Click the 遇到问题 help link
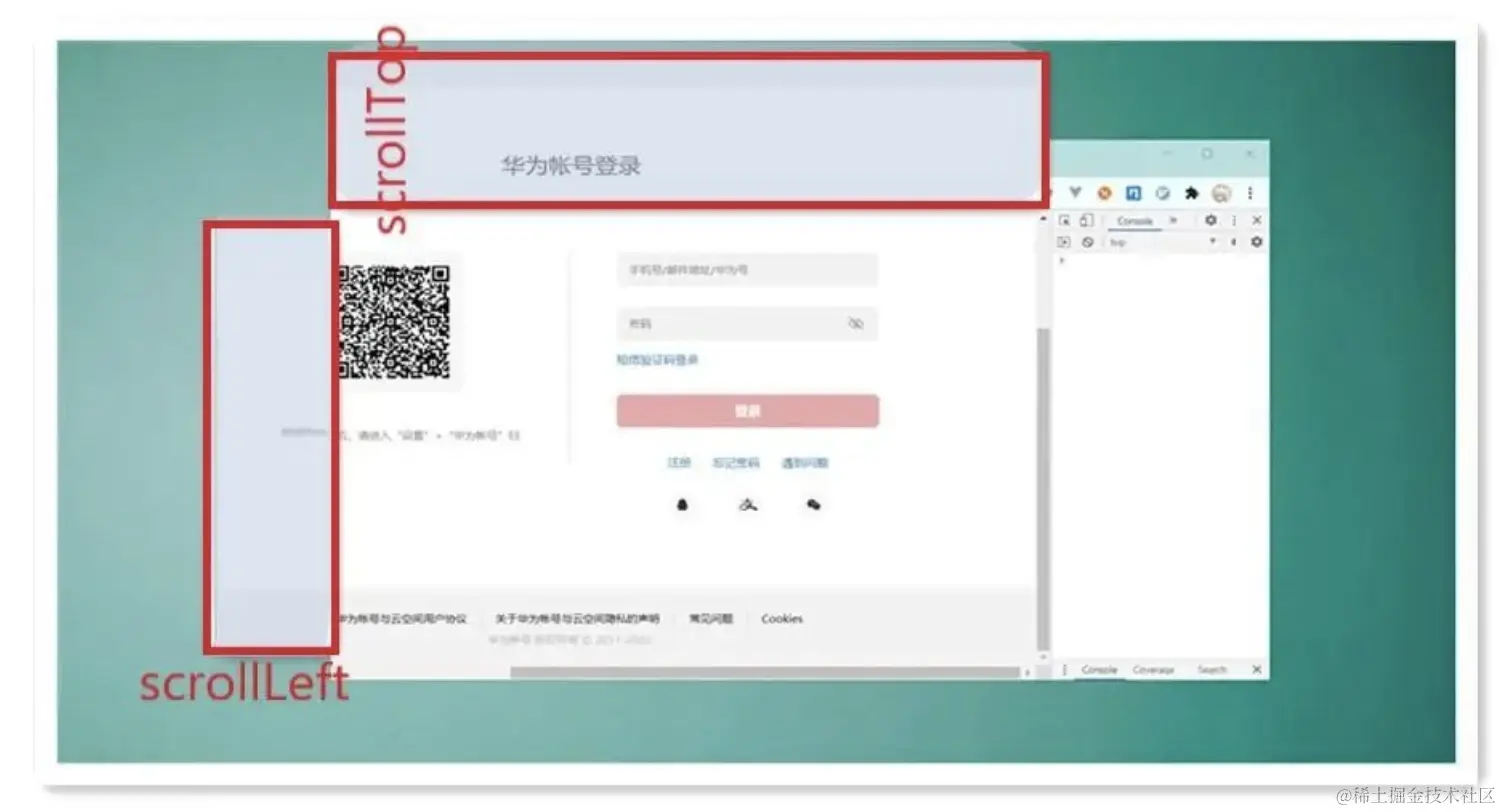The width and height of the screenshot is (1502, 812). 804,463
